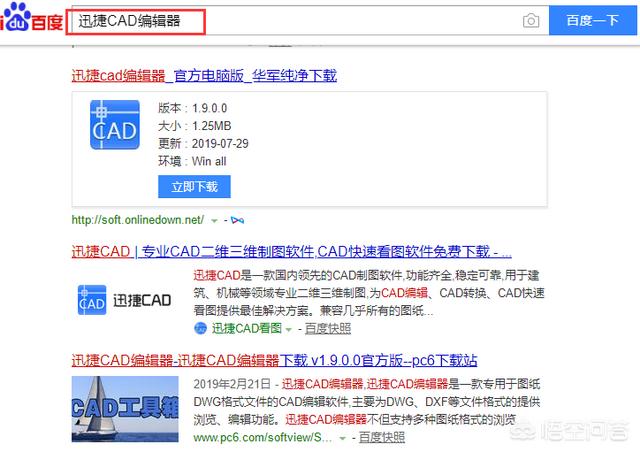Open the camera image search icon
Image resolution: width=640 pixels, height=452 pixels.
pos(531,21)
